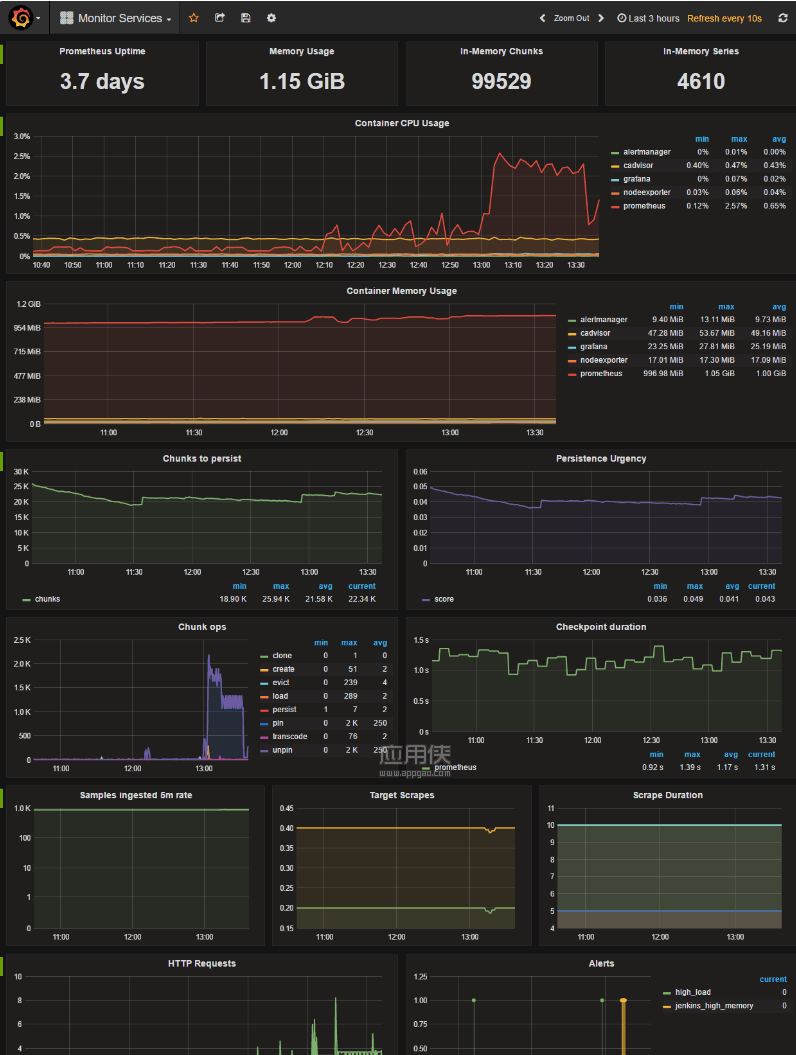This screenshot has height=1055, width=796.
Task: Toggle persist series in Chunk ops legend
Action: click(284, 709)
